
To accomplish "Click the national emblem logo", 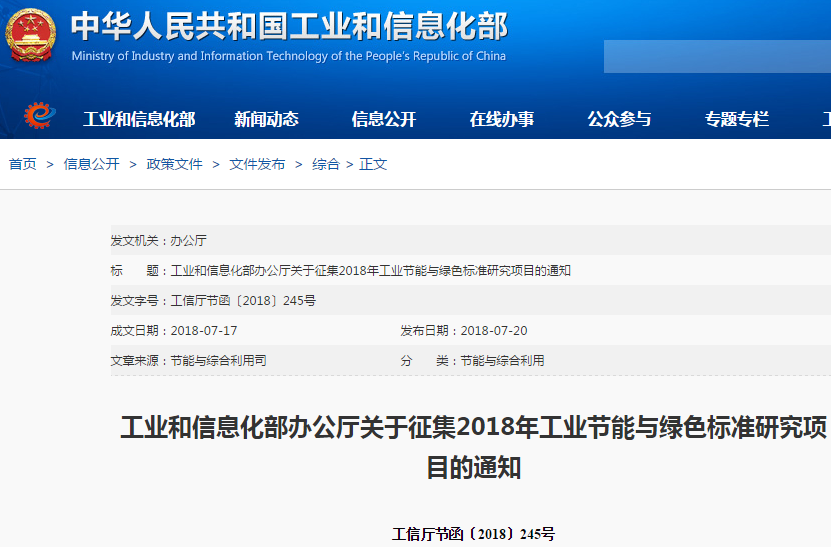I will 31,35.
